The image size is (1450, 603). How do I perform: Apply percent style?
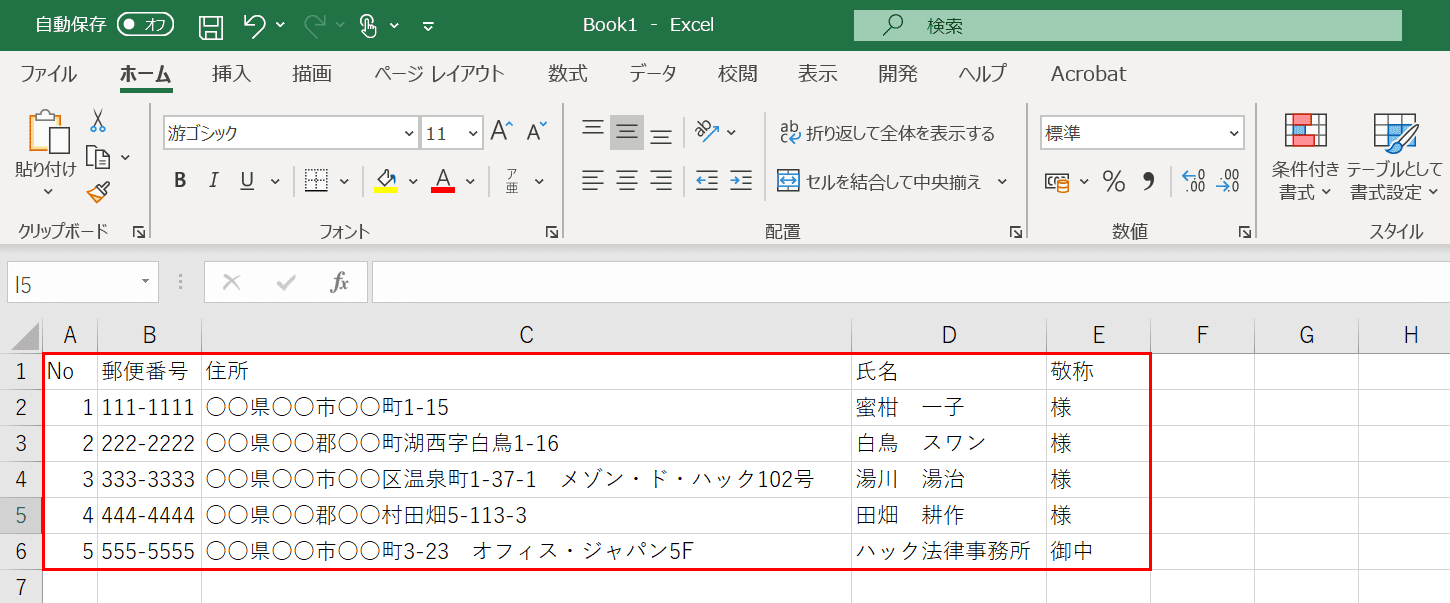(1114, 181)
